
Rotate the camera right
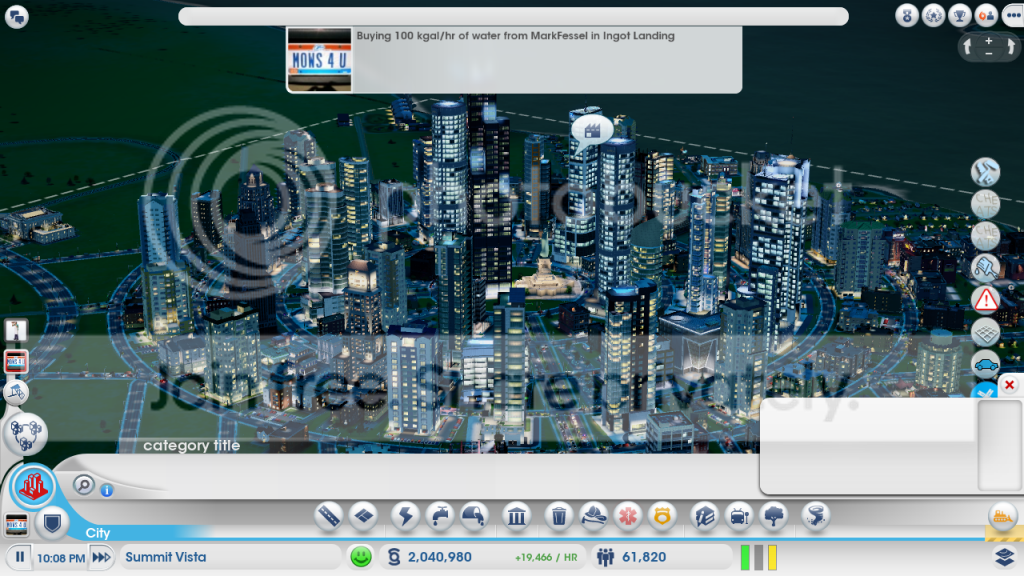1010,46
